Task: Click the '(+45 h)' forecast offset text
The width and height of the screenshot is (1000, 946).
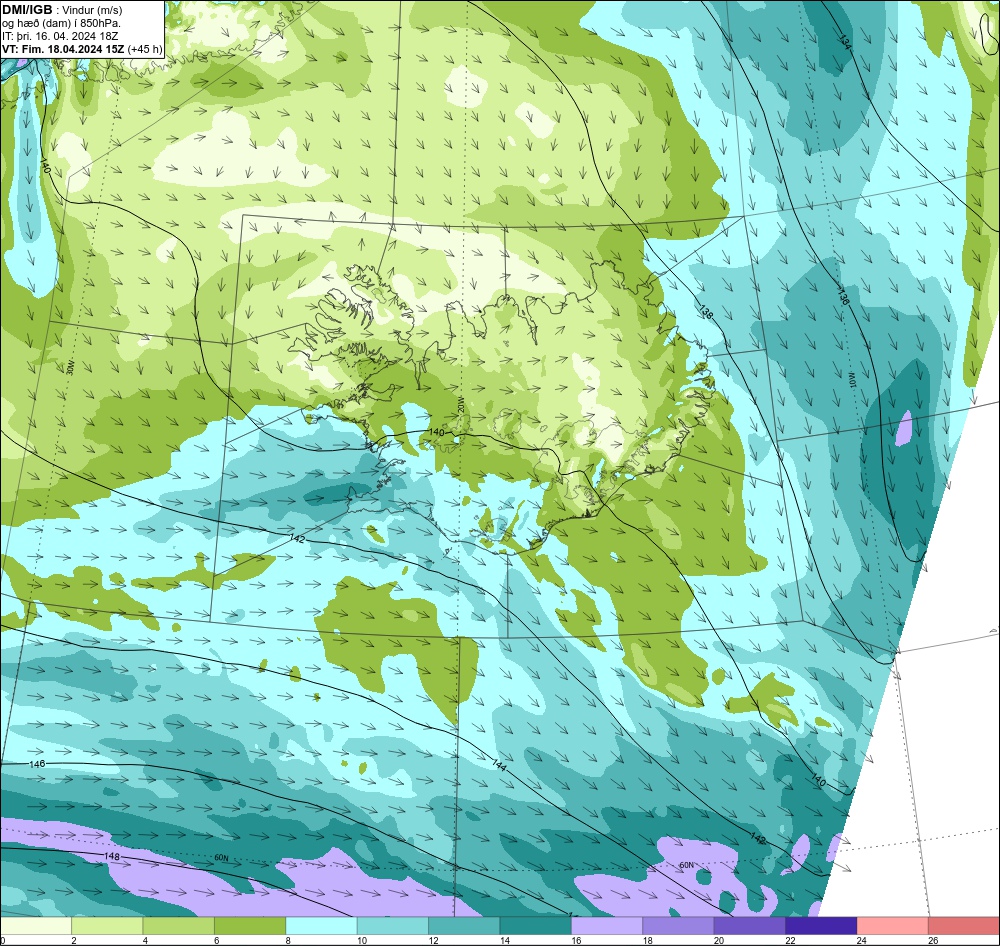Action: point(145,49)
